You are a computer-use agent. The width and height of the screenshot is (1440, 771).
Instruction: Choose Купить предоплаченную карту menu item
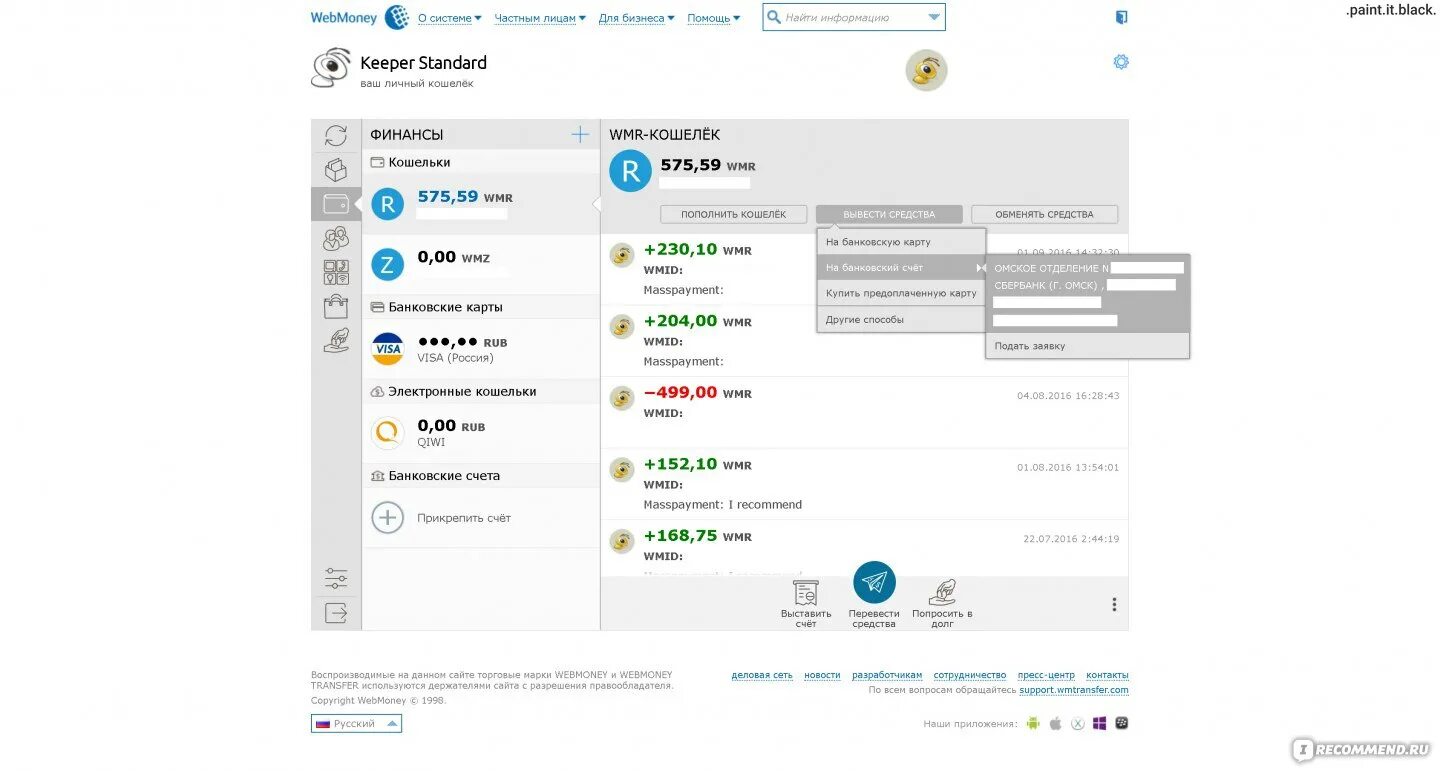point(901,294)
